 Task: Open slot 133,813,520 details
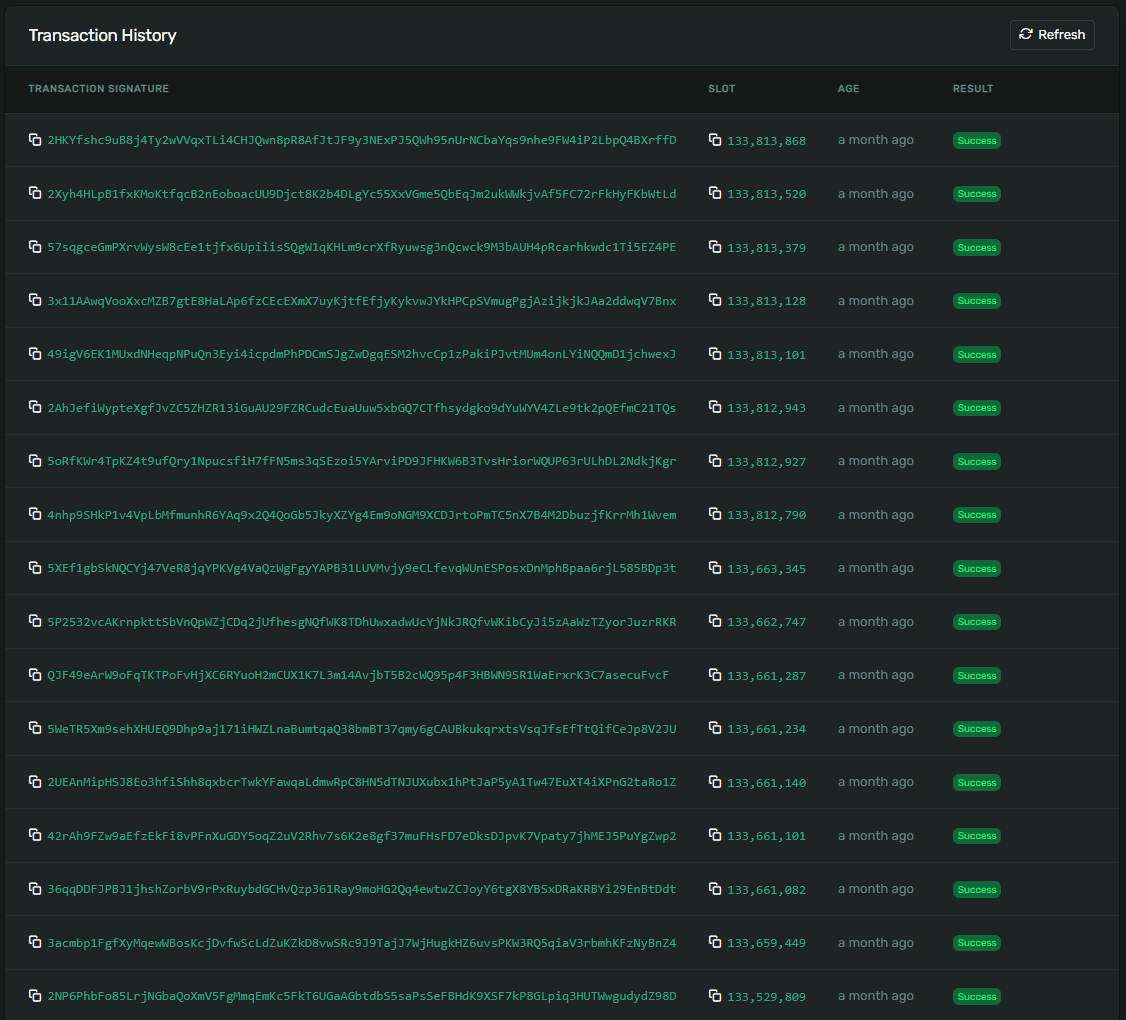coord(766,194)
